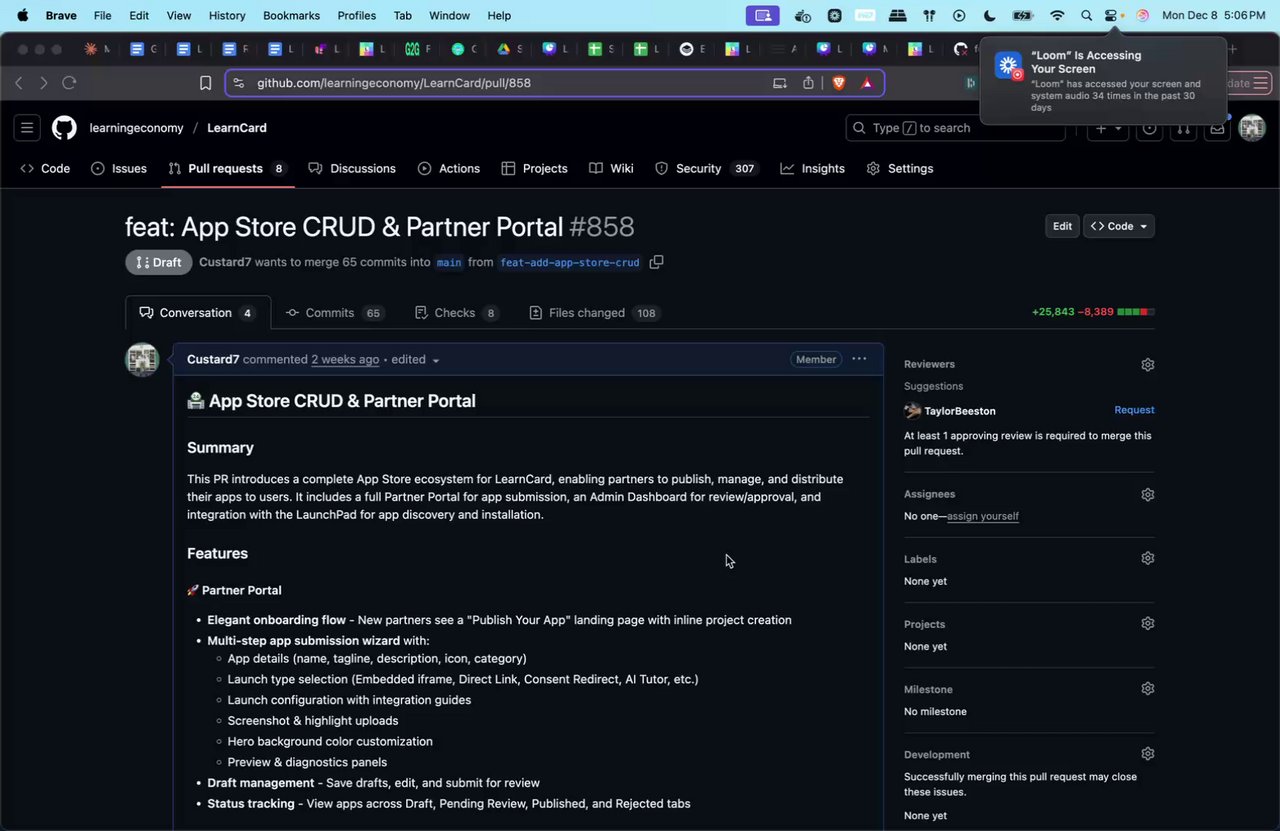
Task: Open the Labels gear settings
Action: (x=1147, y=559)
